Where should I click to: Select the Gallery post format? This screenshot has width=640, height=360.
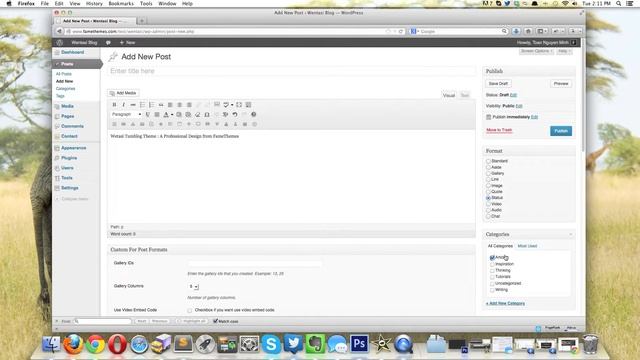point(488,173)
